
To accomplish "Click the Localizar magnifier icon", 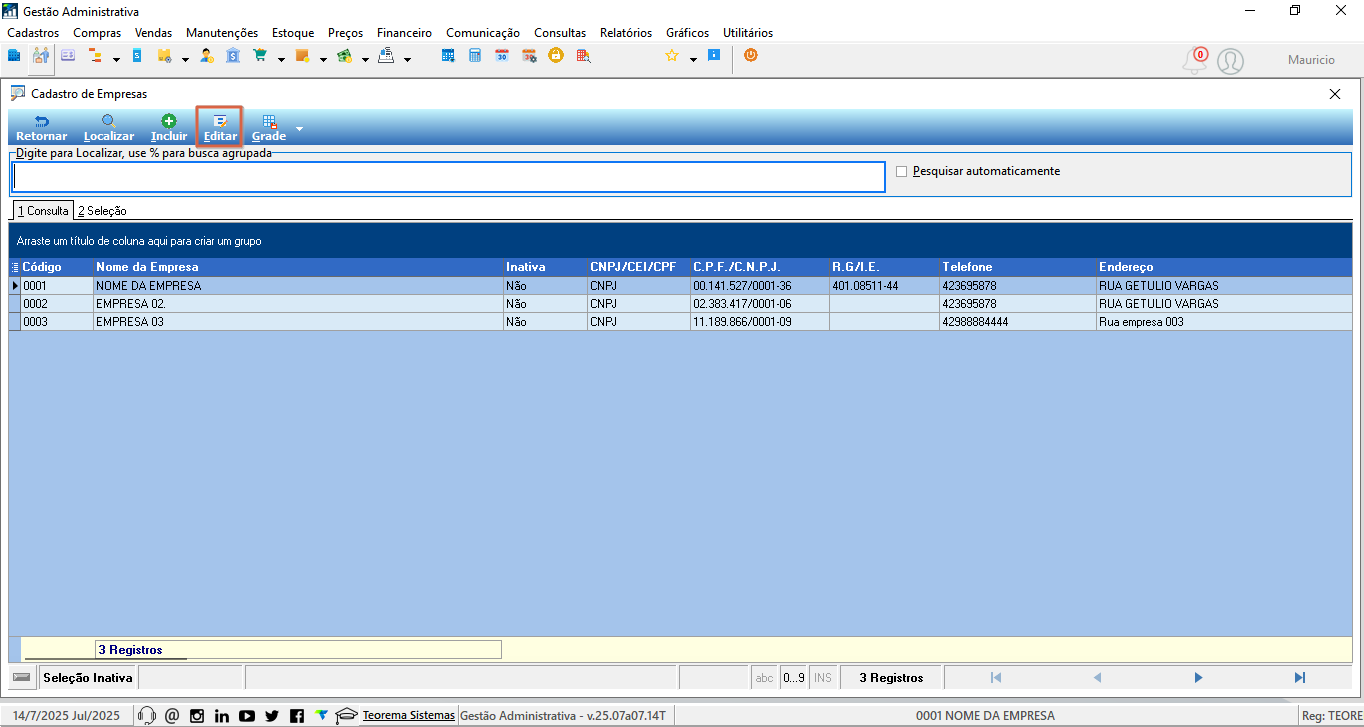I will pos(109,121).
